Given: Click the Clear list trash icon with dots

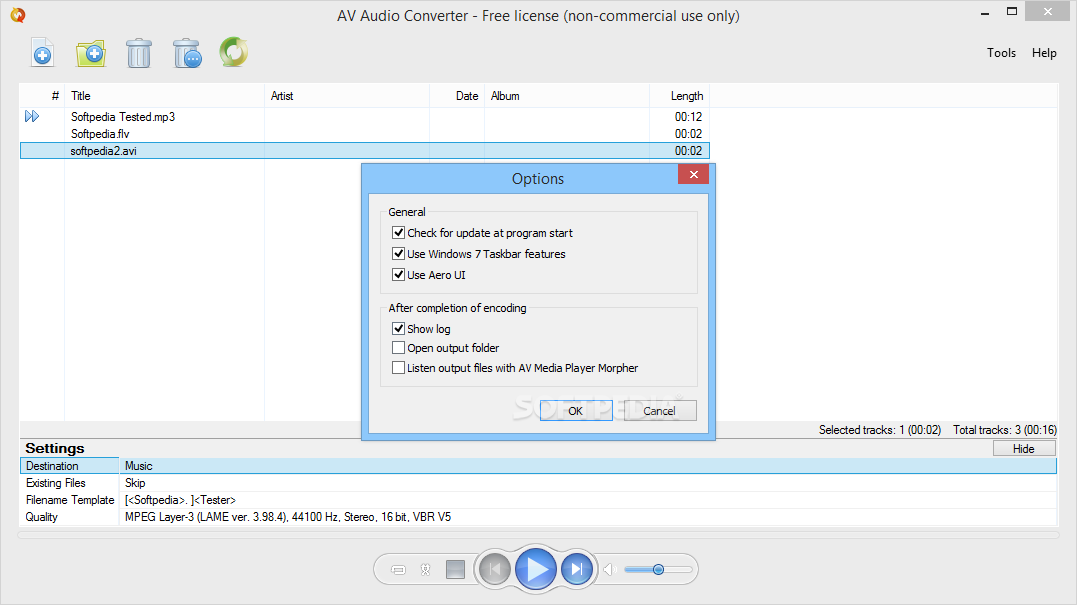Looking at the screenshot, I should pos(187,54).
